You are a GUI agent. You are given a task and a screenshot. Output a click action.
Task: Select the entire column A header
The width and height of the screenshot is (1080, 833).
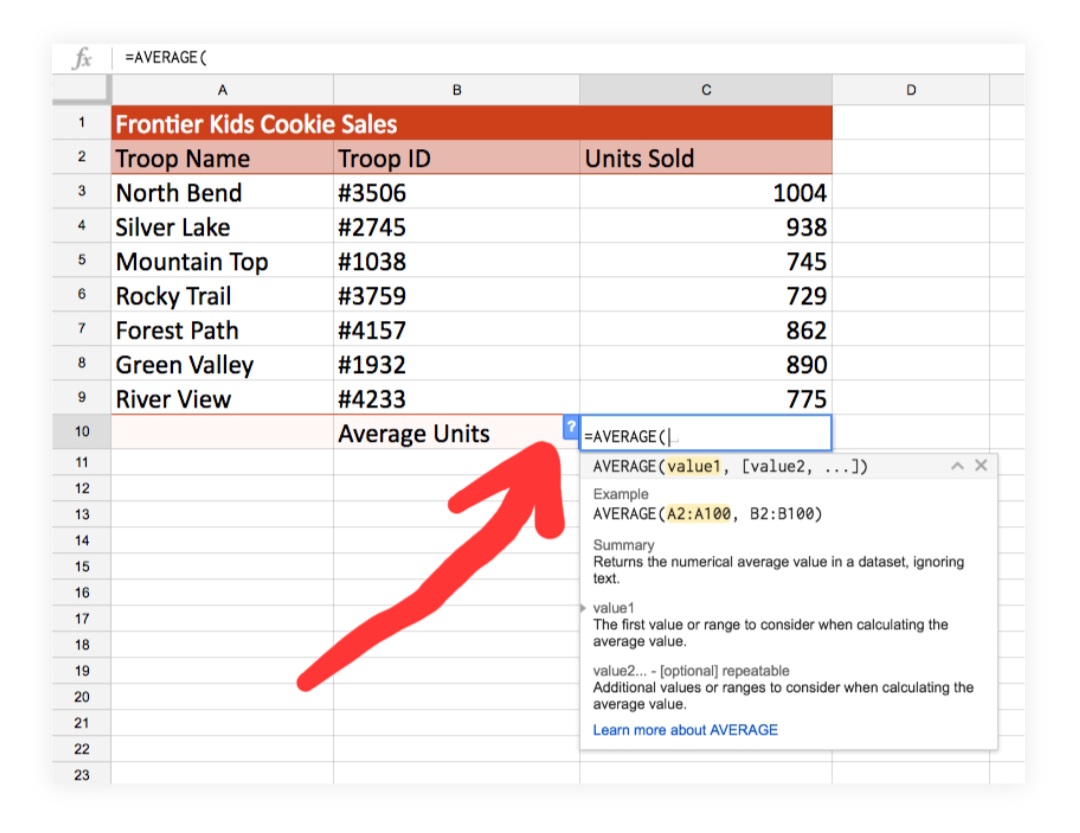[x=222, y=90]
